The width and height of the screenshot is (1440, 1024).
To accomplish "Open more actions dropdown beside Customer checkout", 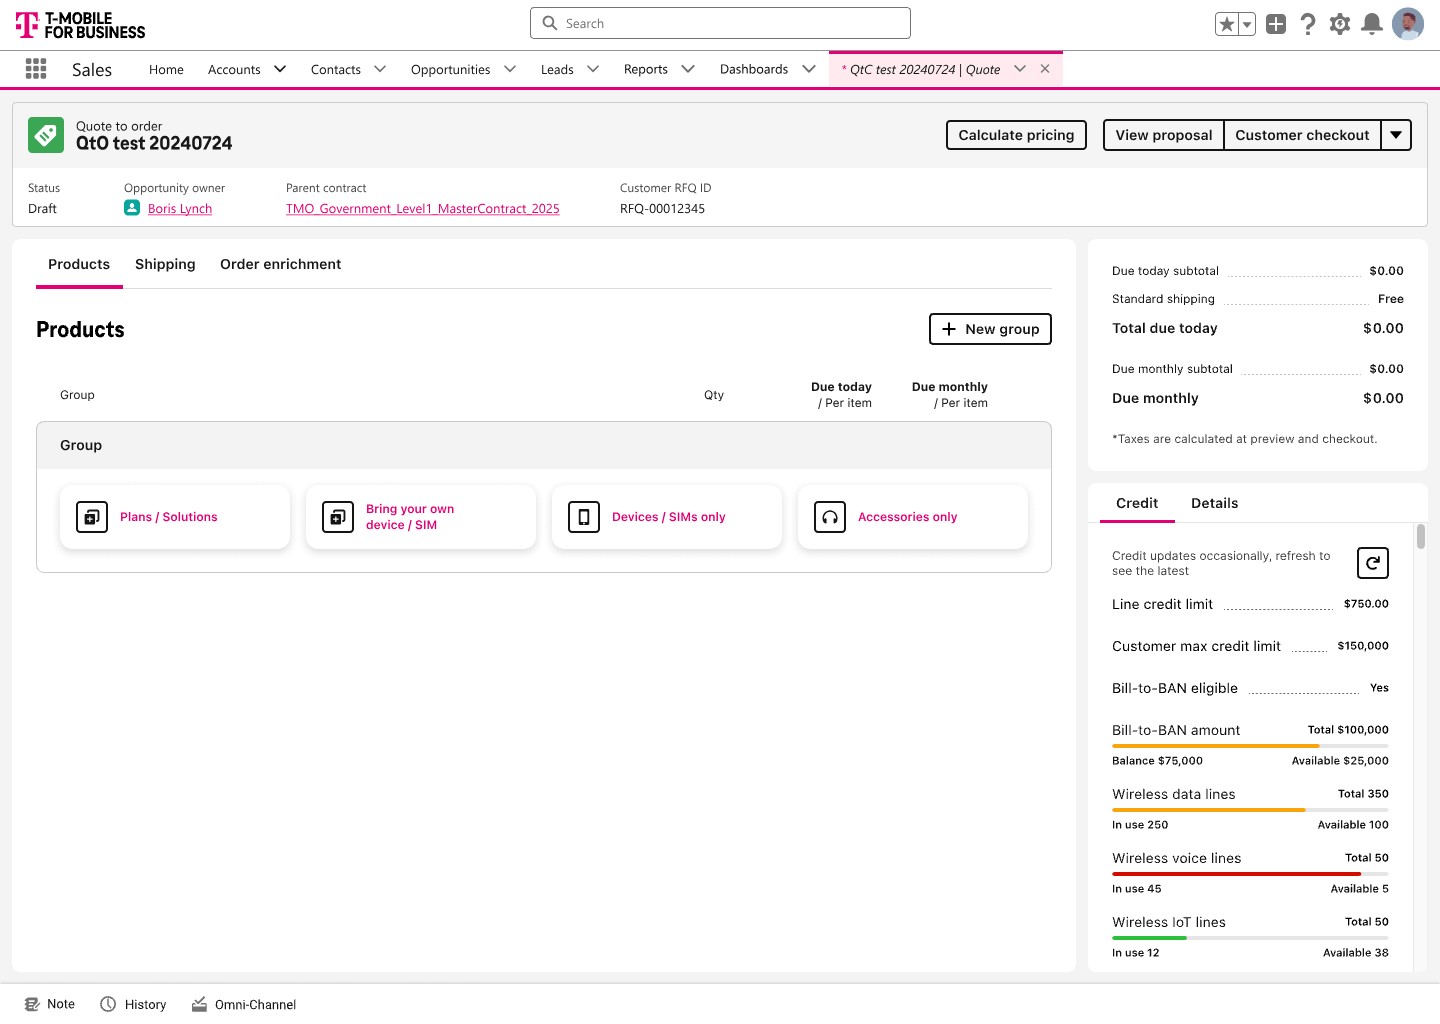I will tap(1396, 135).
